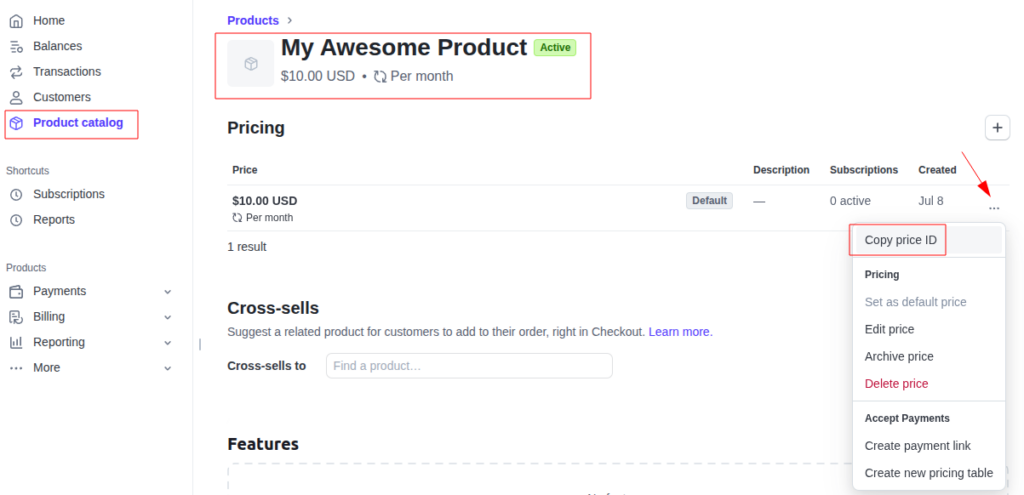This screenshot has height=495, width=1024.
Task: Choose Copy price ID from menu
Action: pos(900,240)
